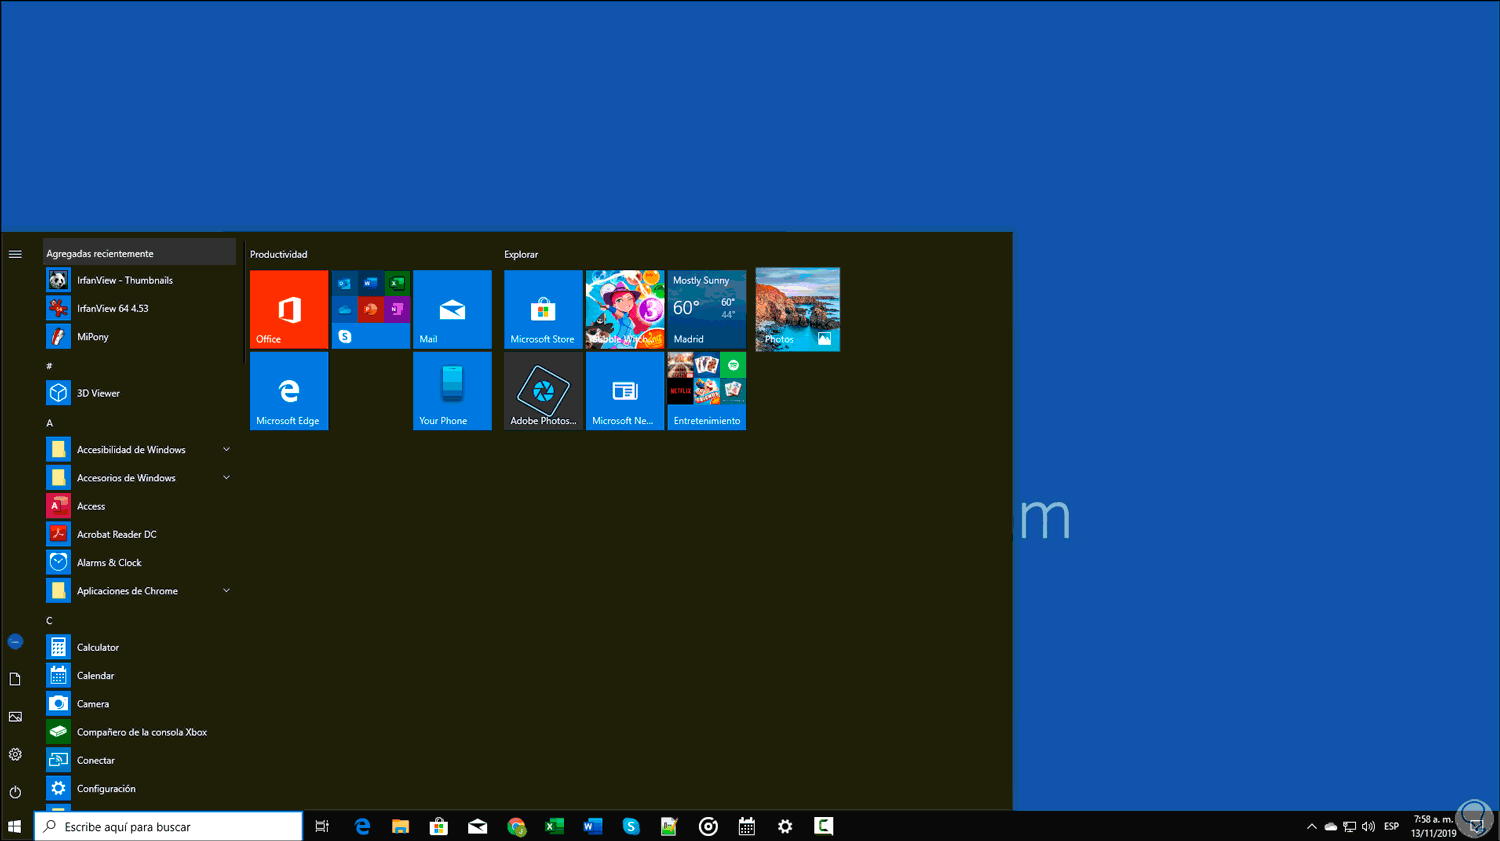Open Microsoft Edge from the taskbar
The image size is (1500, 841).
[x=362, y=826]
